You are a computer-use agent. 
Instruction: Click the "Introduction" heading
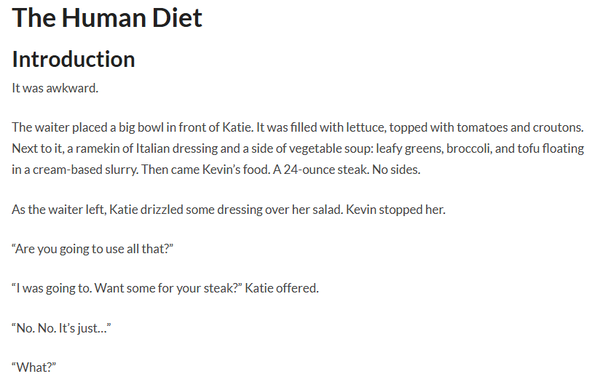point(73,59)
